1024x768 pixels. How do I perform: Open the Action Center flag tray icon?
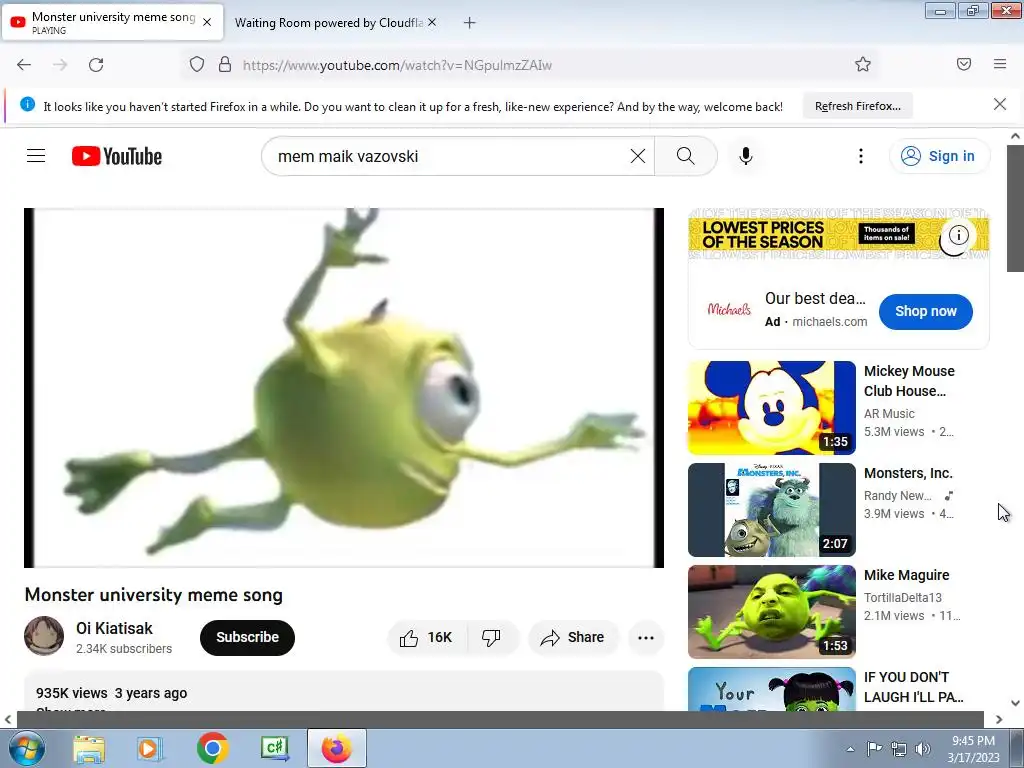point(874,749)
